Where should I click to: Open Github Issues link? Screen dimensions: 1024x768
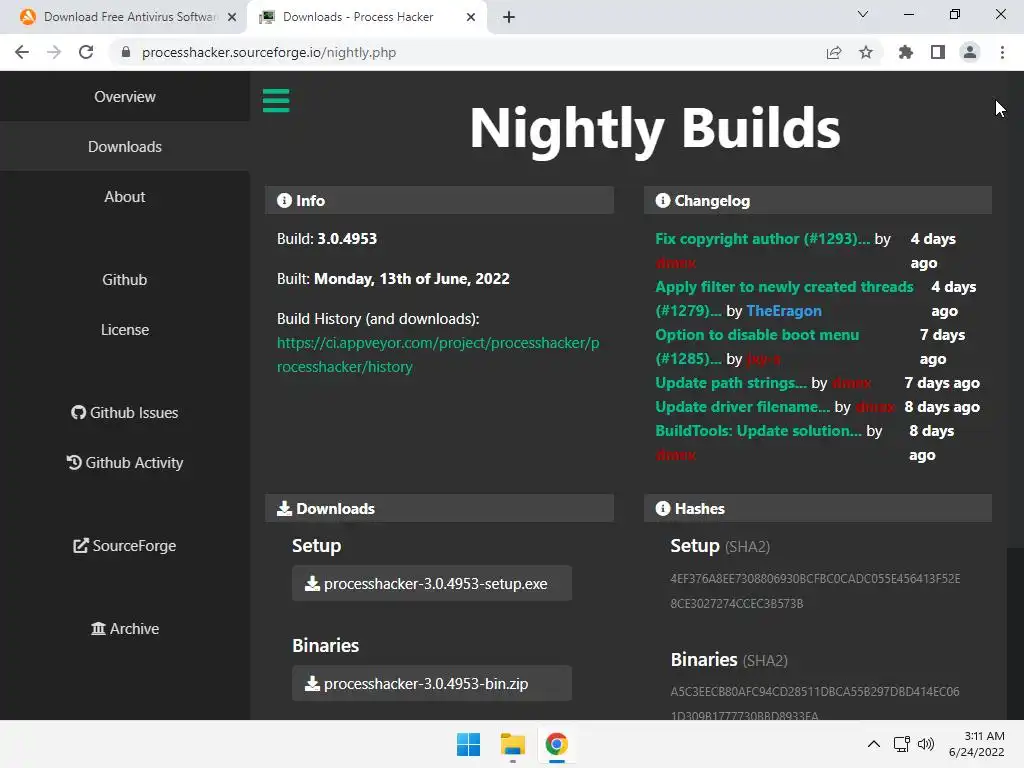coord(125,413)
